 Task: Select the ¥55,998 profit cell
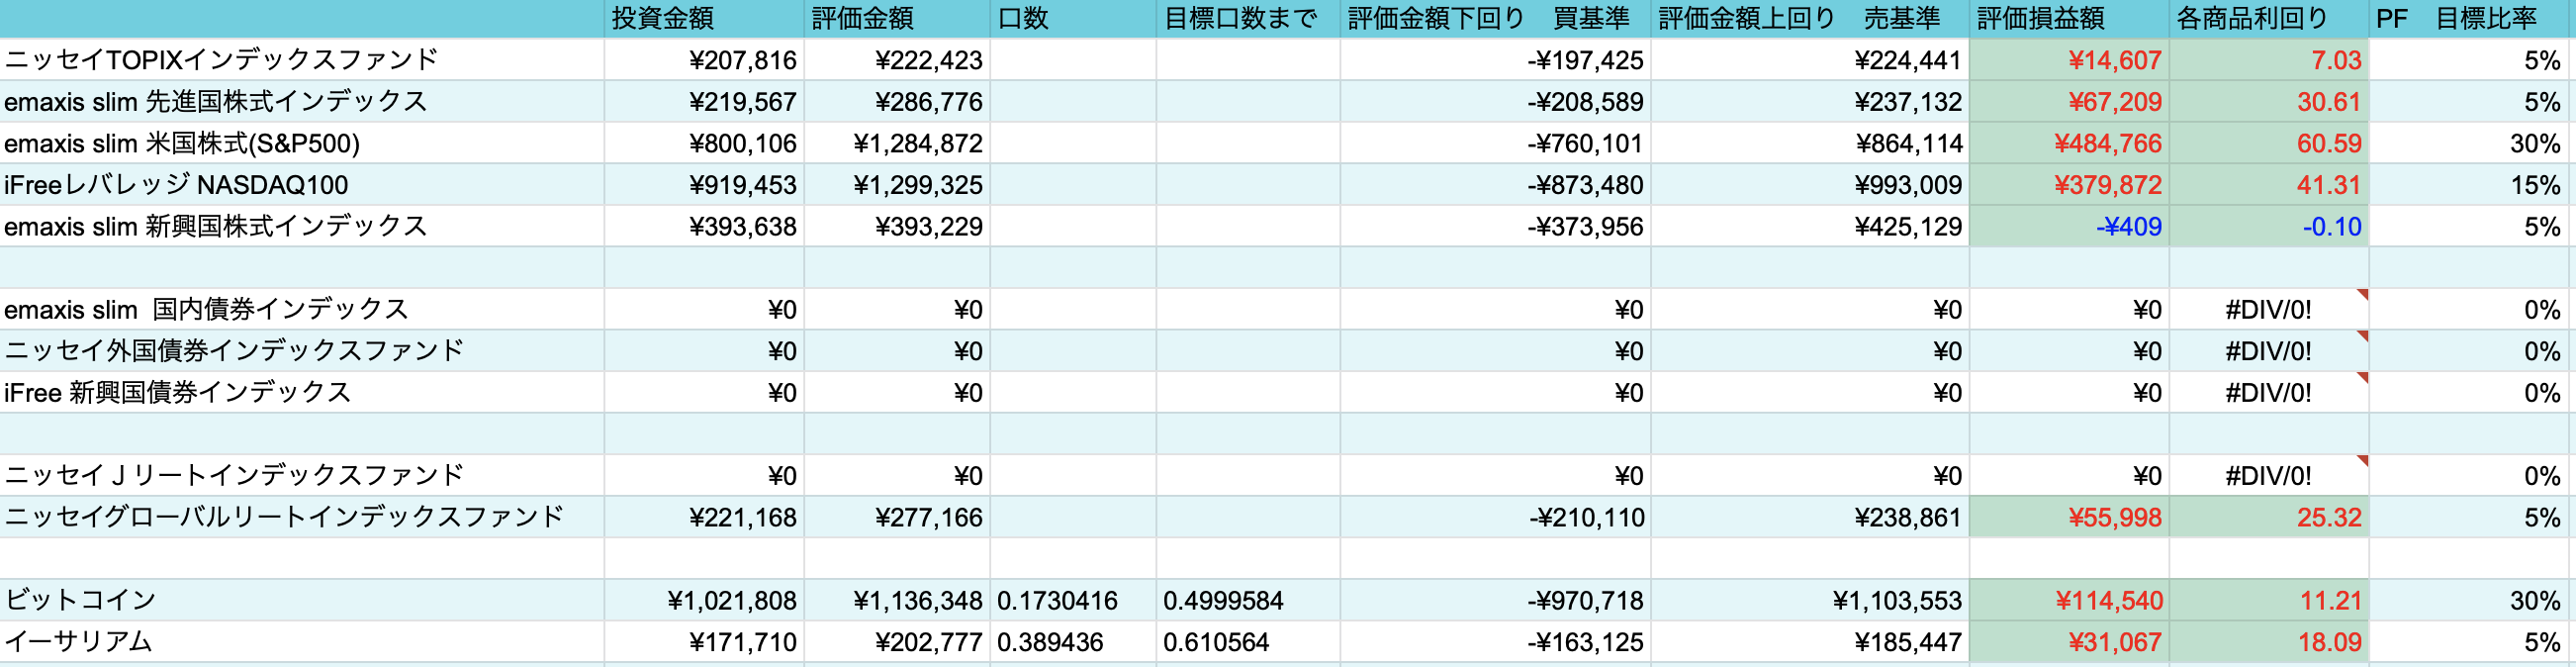(x=2069, y=517)
